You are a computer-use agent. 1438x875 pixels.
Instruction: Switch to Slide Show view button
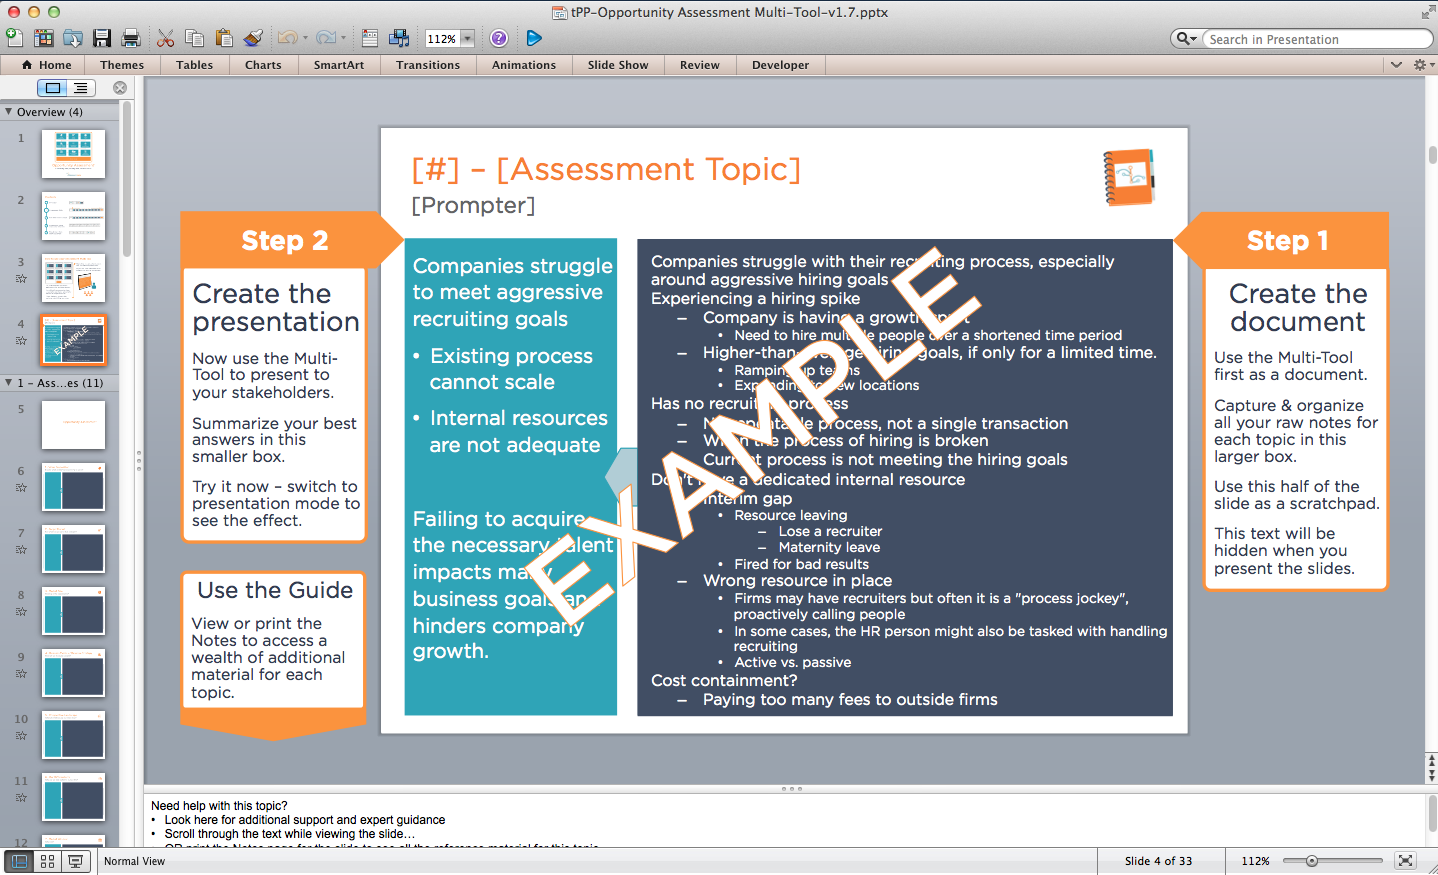75,861
